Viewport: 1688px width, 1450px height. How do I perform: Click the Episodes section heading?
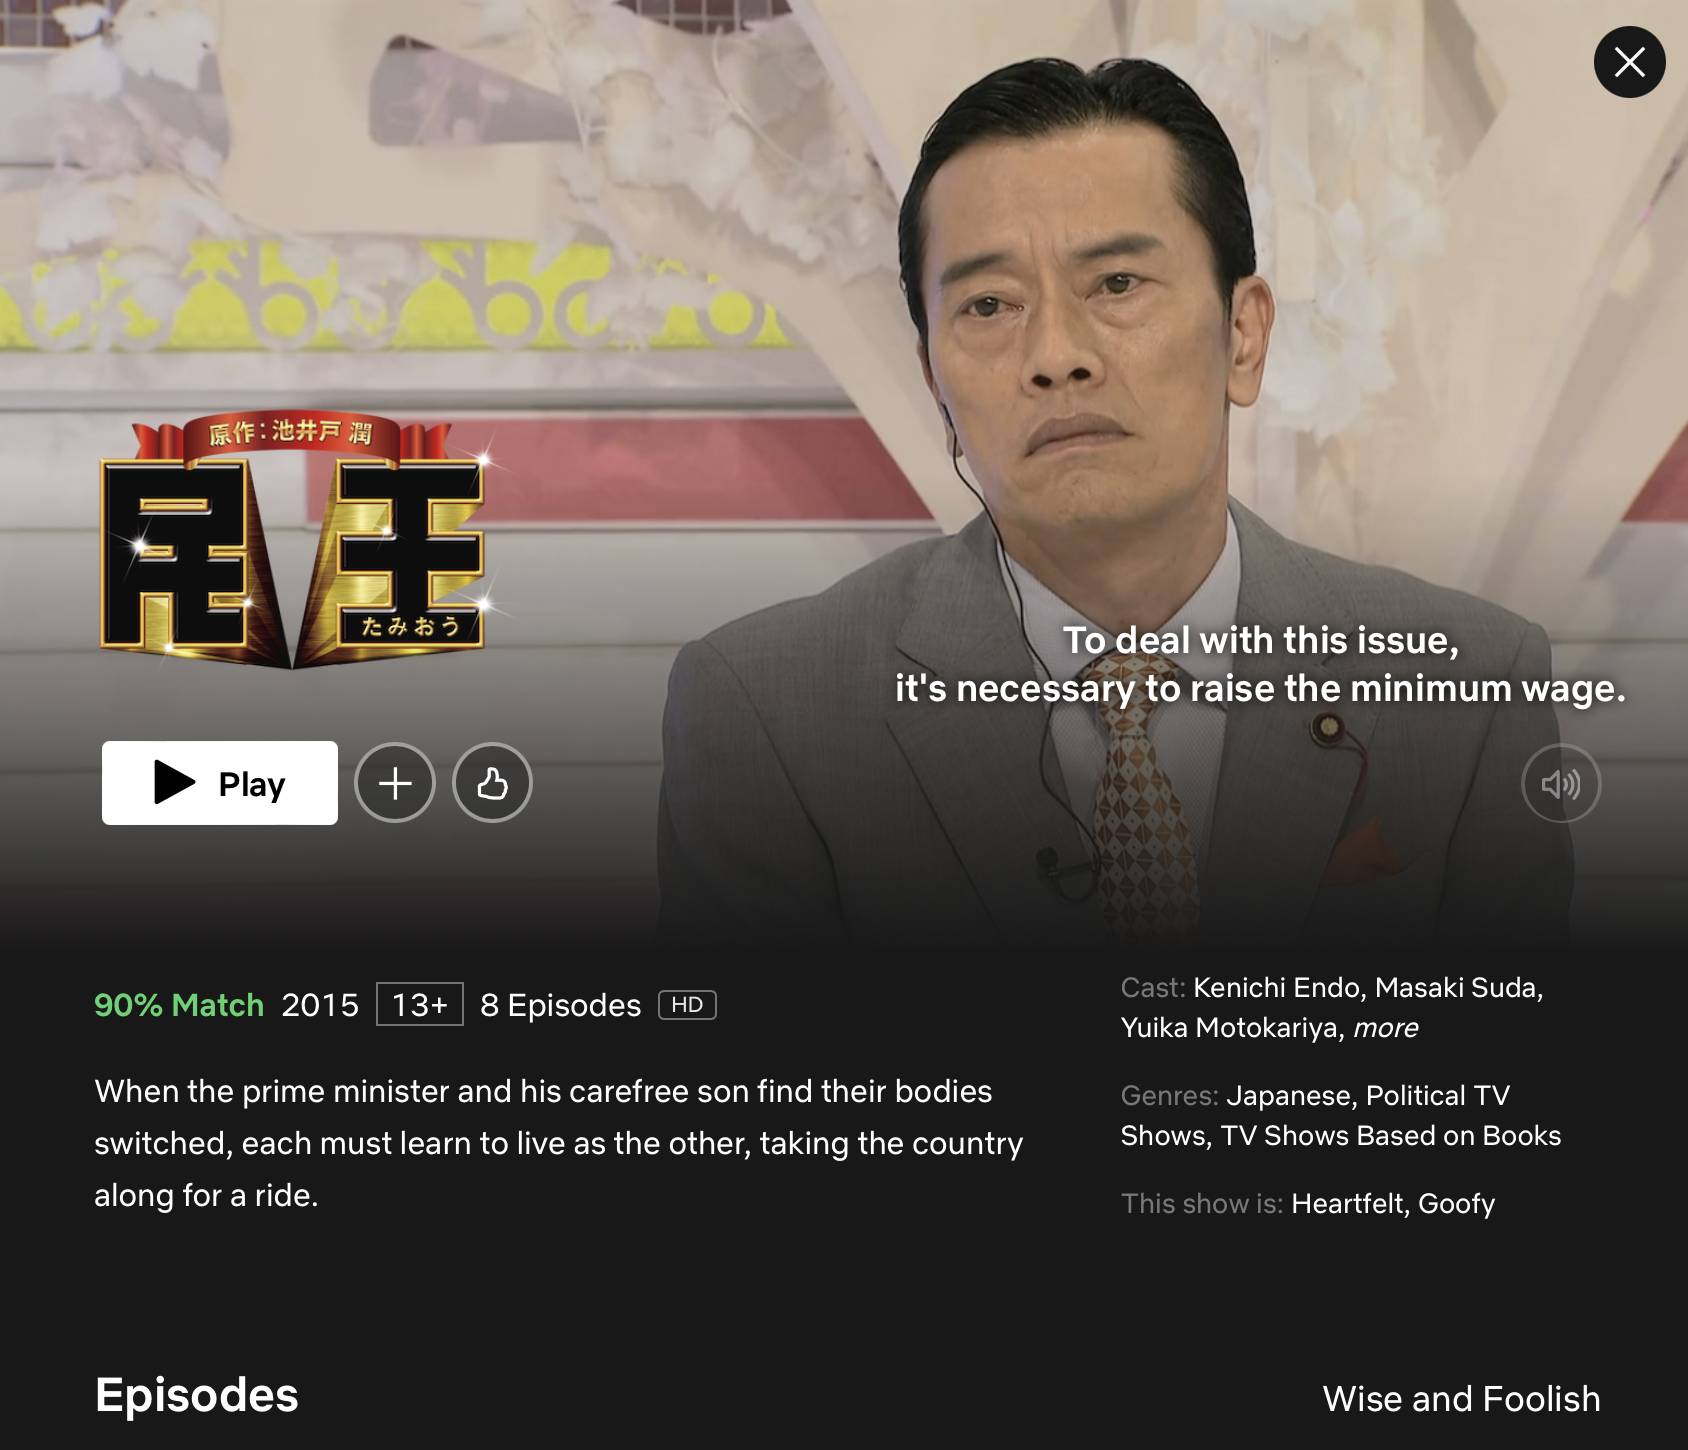(197, 1396)
